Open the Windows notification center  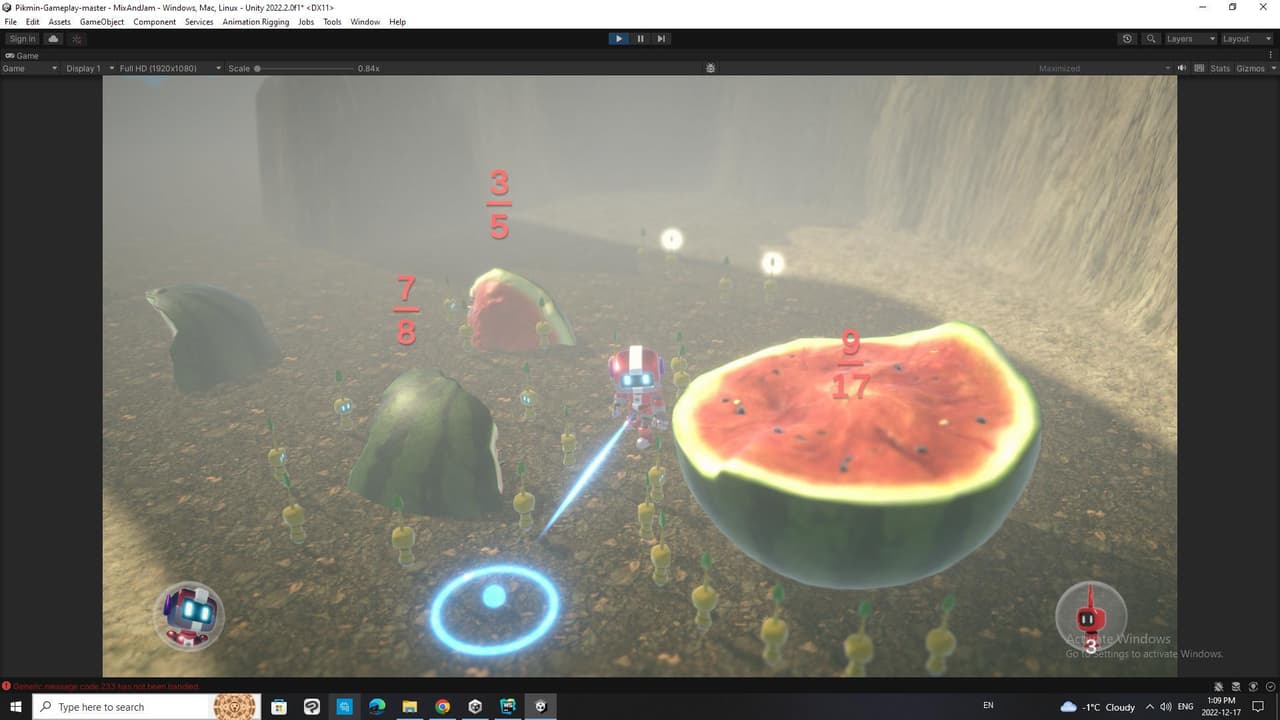click(x=1259, y=707)
